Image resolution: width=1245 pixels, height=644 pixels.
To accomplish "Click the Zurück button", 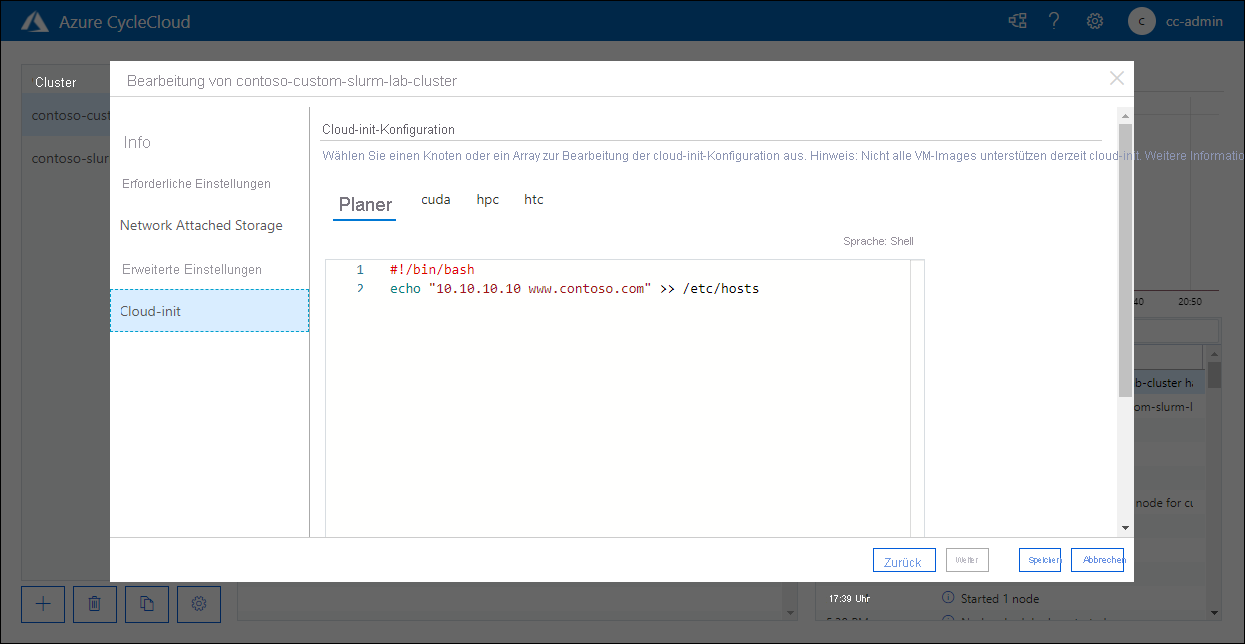I will click(904, 560).
